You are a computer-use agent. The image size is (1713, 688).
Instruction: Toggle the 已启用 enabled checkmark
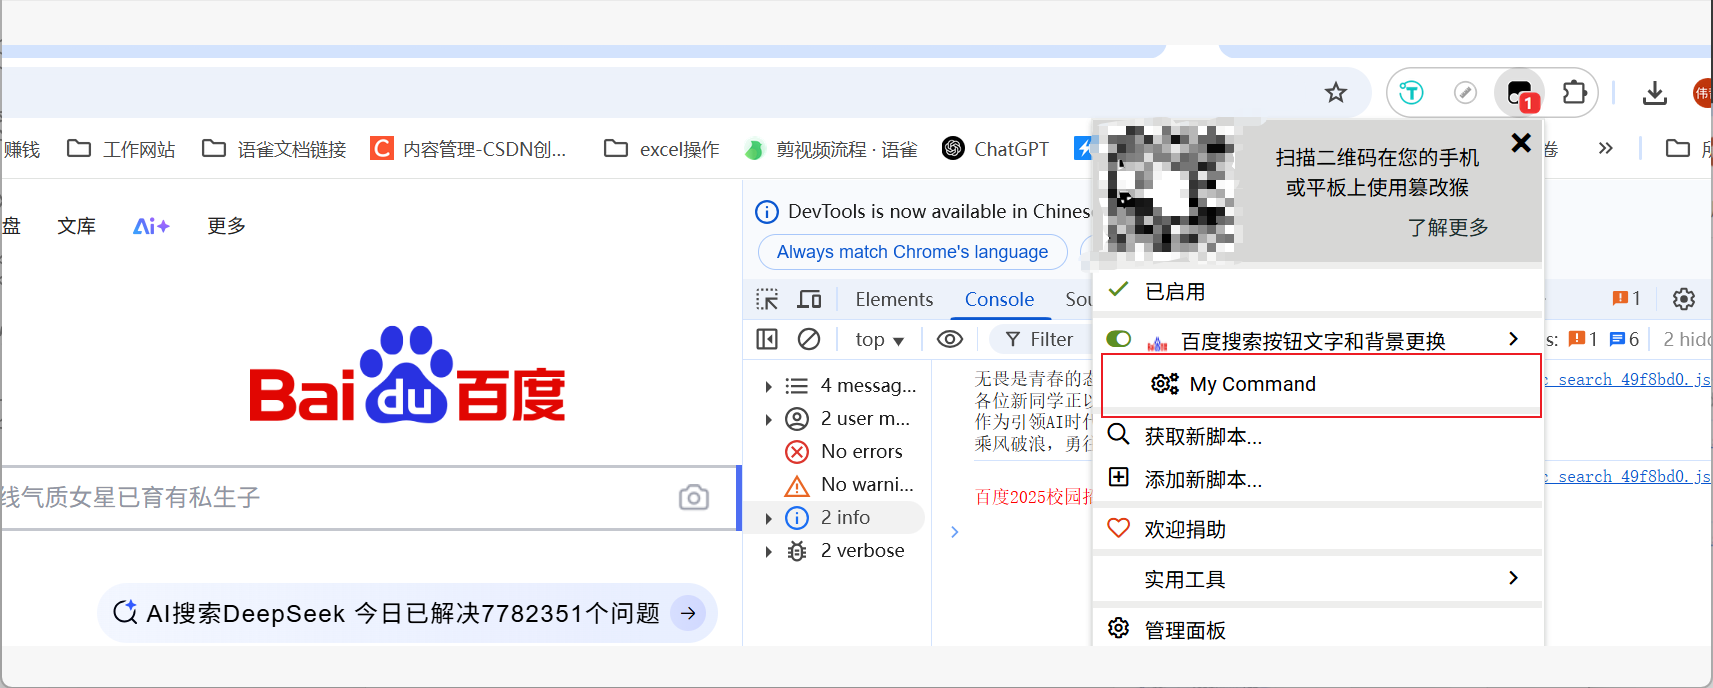[1119, 290]
